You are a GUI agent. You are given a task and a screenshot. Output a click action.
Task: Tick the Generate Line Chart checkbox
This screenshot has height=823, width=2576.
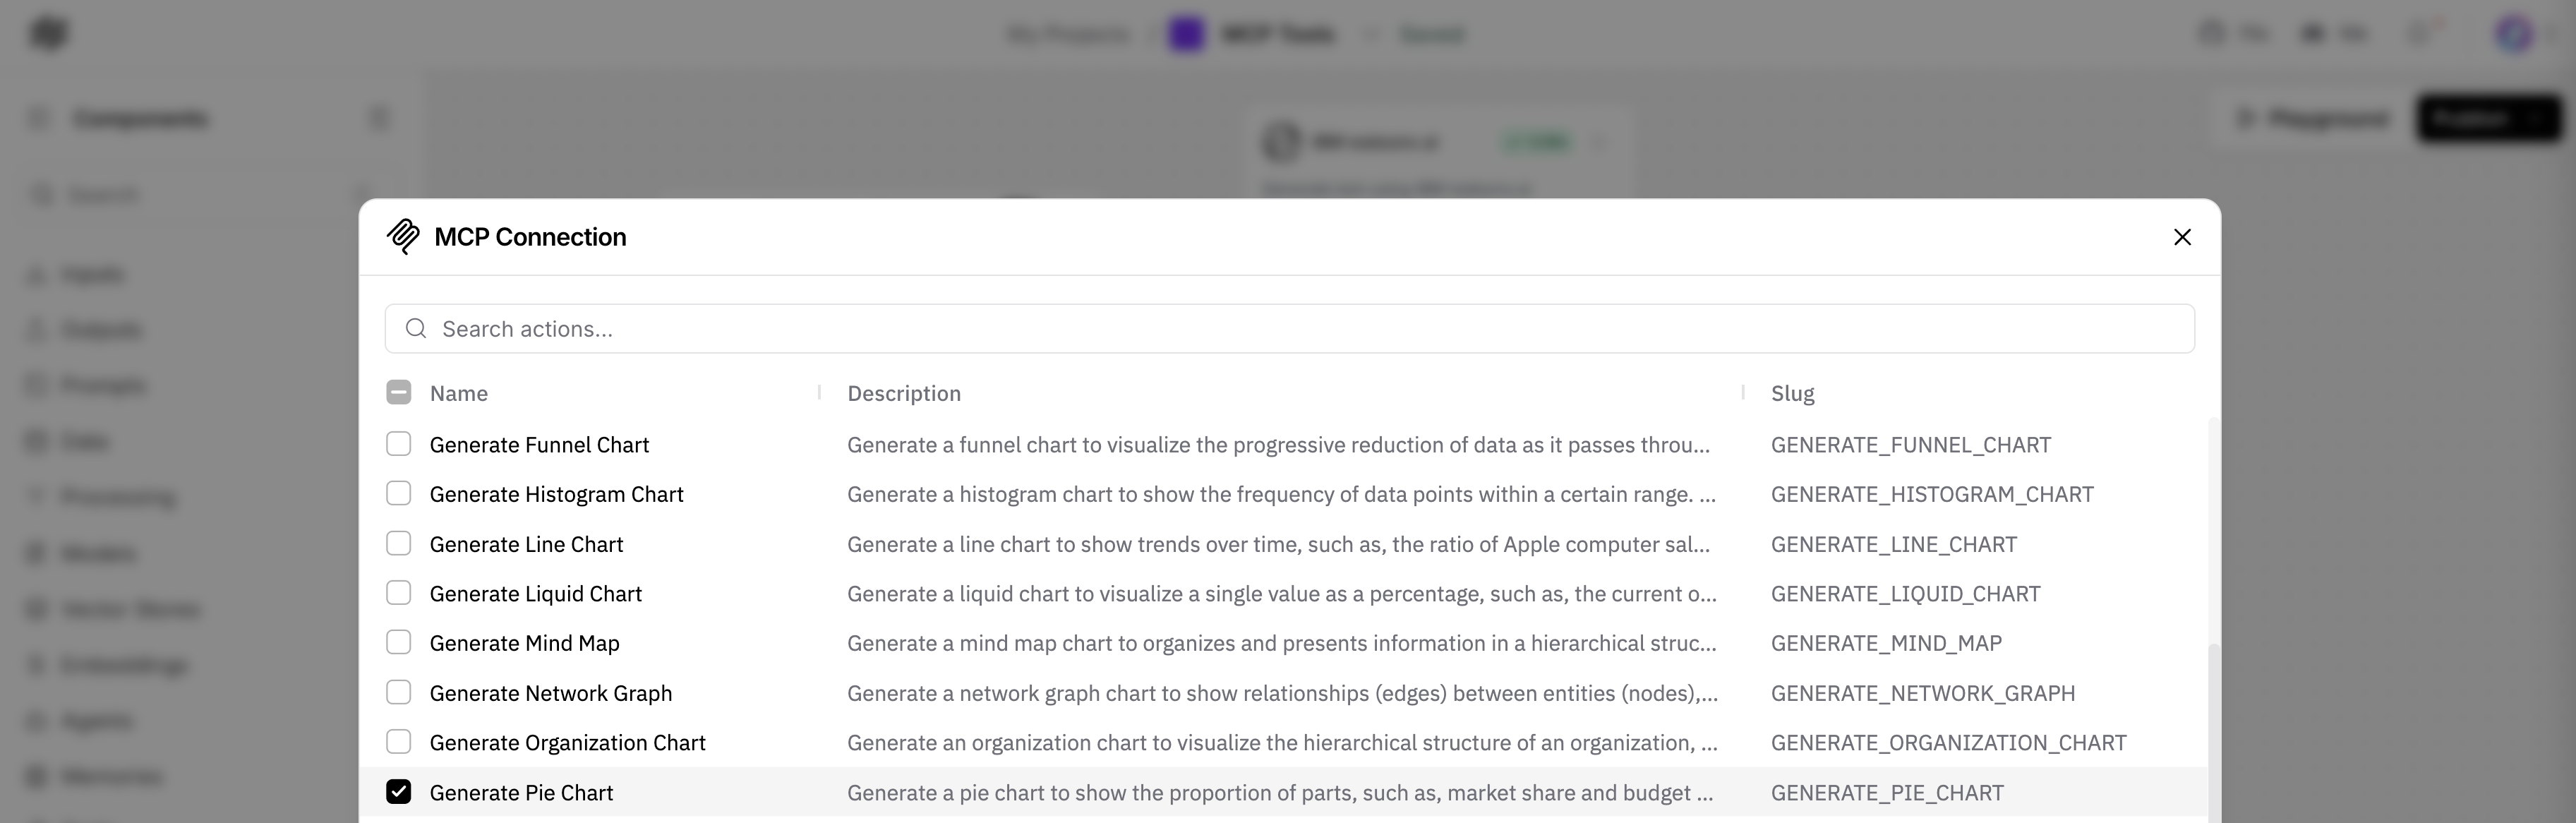click(398, 543)
